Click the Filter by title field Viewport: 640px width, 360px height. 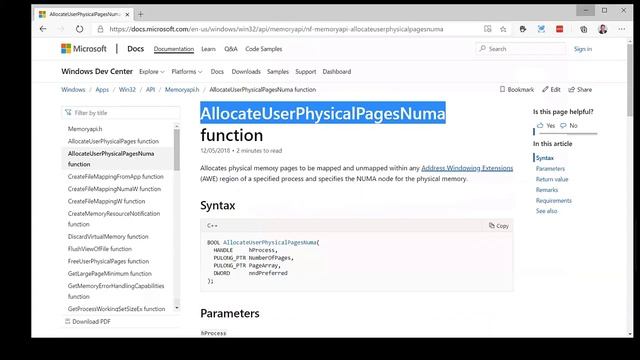click(120, 113)
